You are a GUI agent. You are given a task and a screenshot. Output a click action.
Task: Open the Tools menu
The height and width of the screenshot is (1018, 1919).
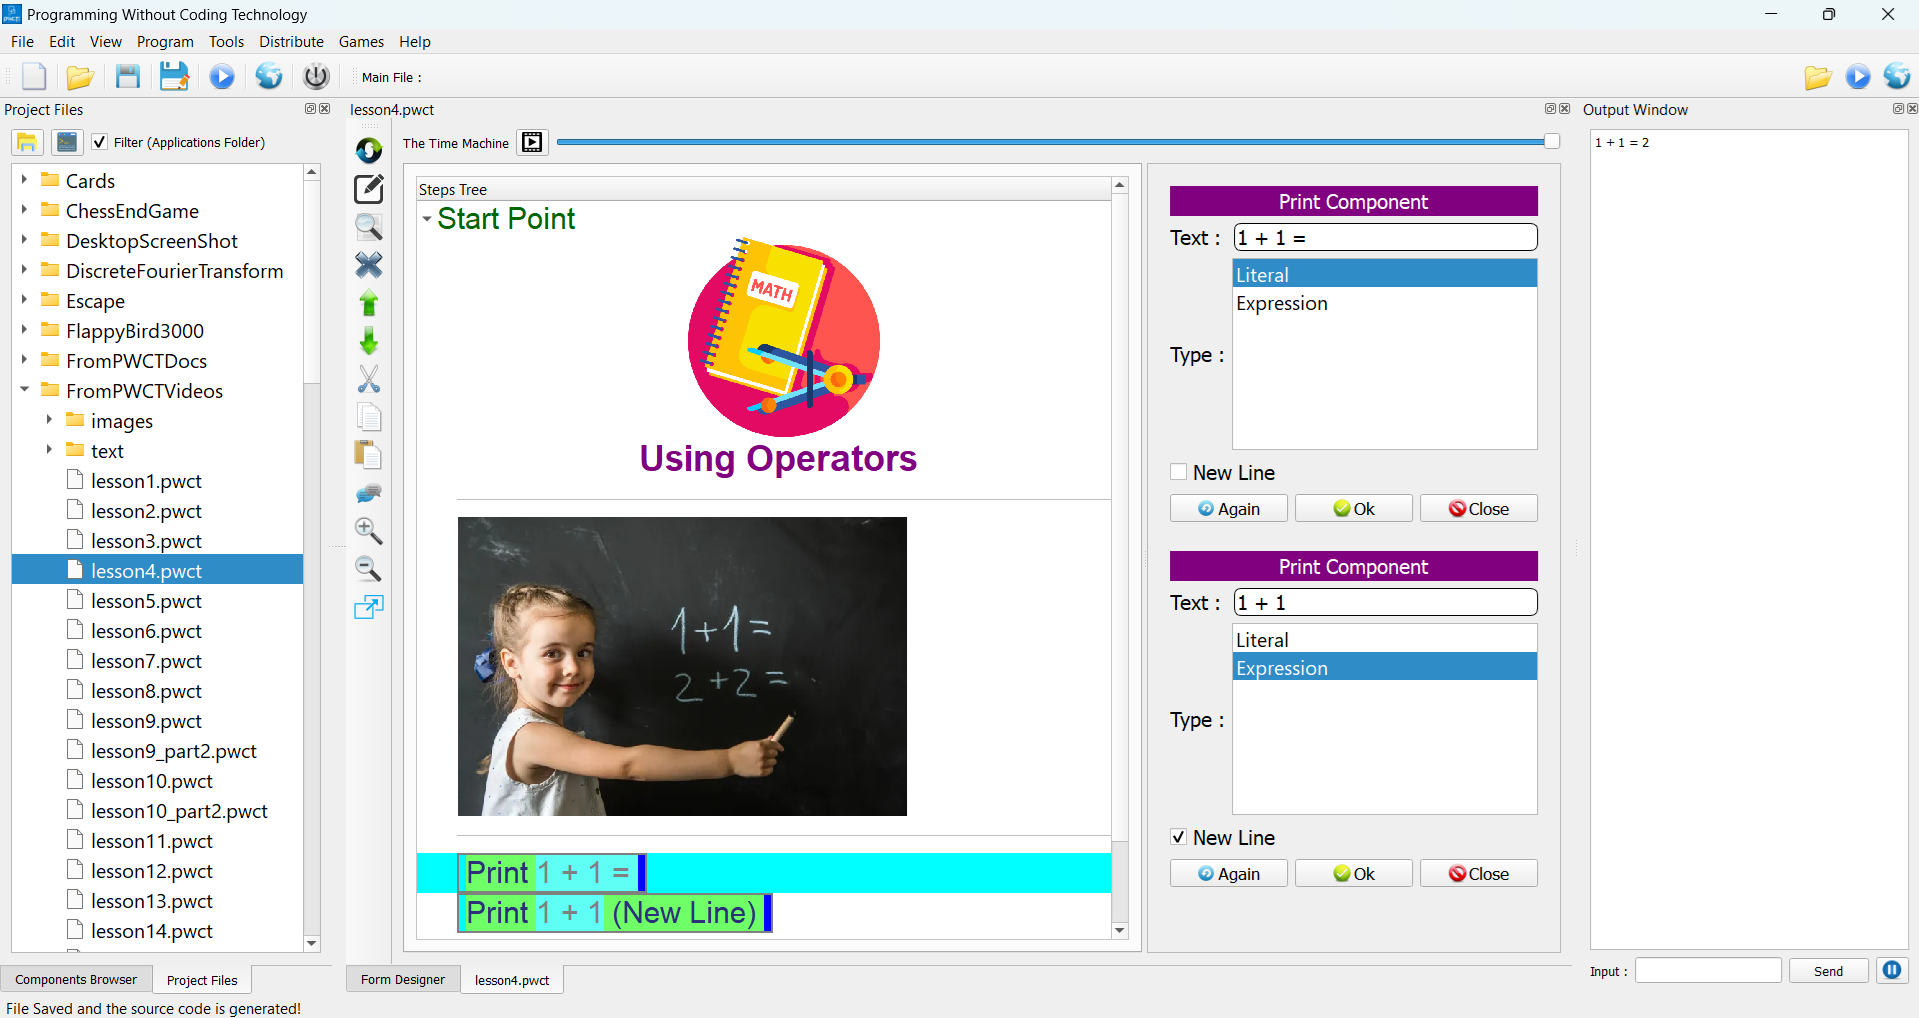(226, 42)
